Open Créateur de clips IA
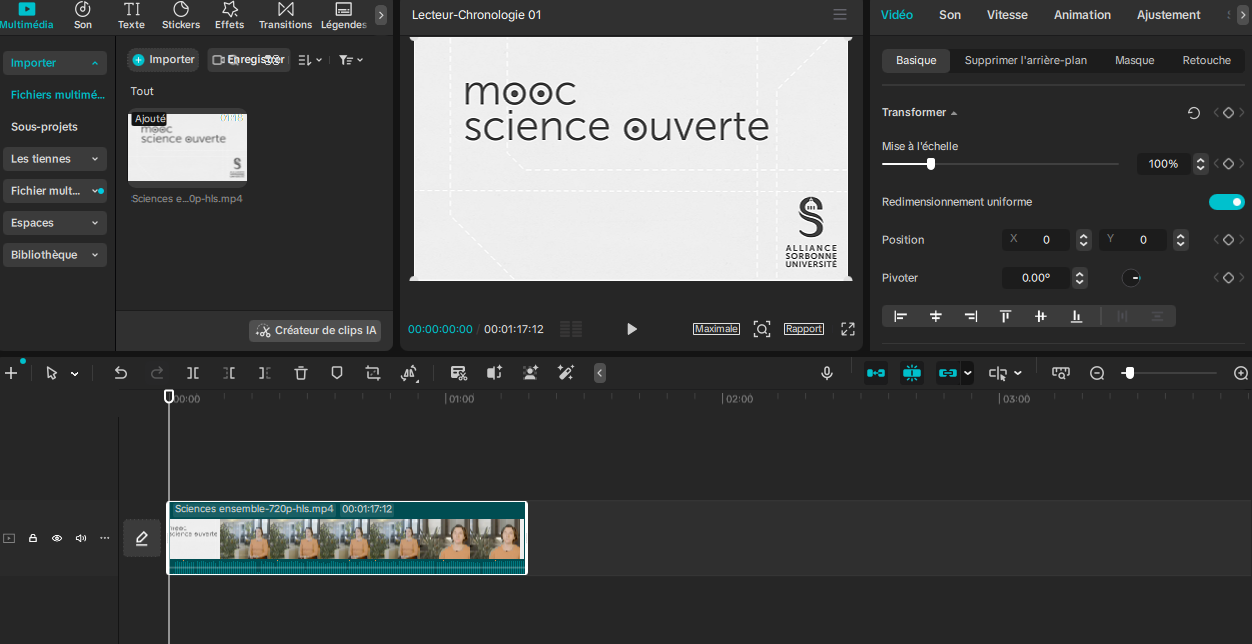The width and height of the screenshot is (1252, 644). (x=315, y=330)
